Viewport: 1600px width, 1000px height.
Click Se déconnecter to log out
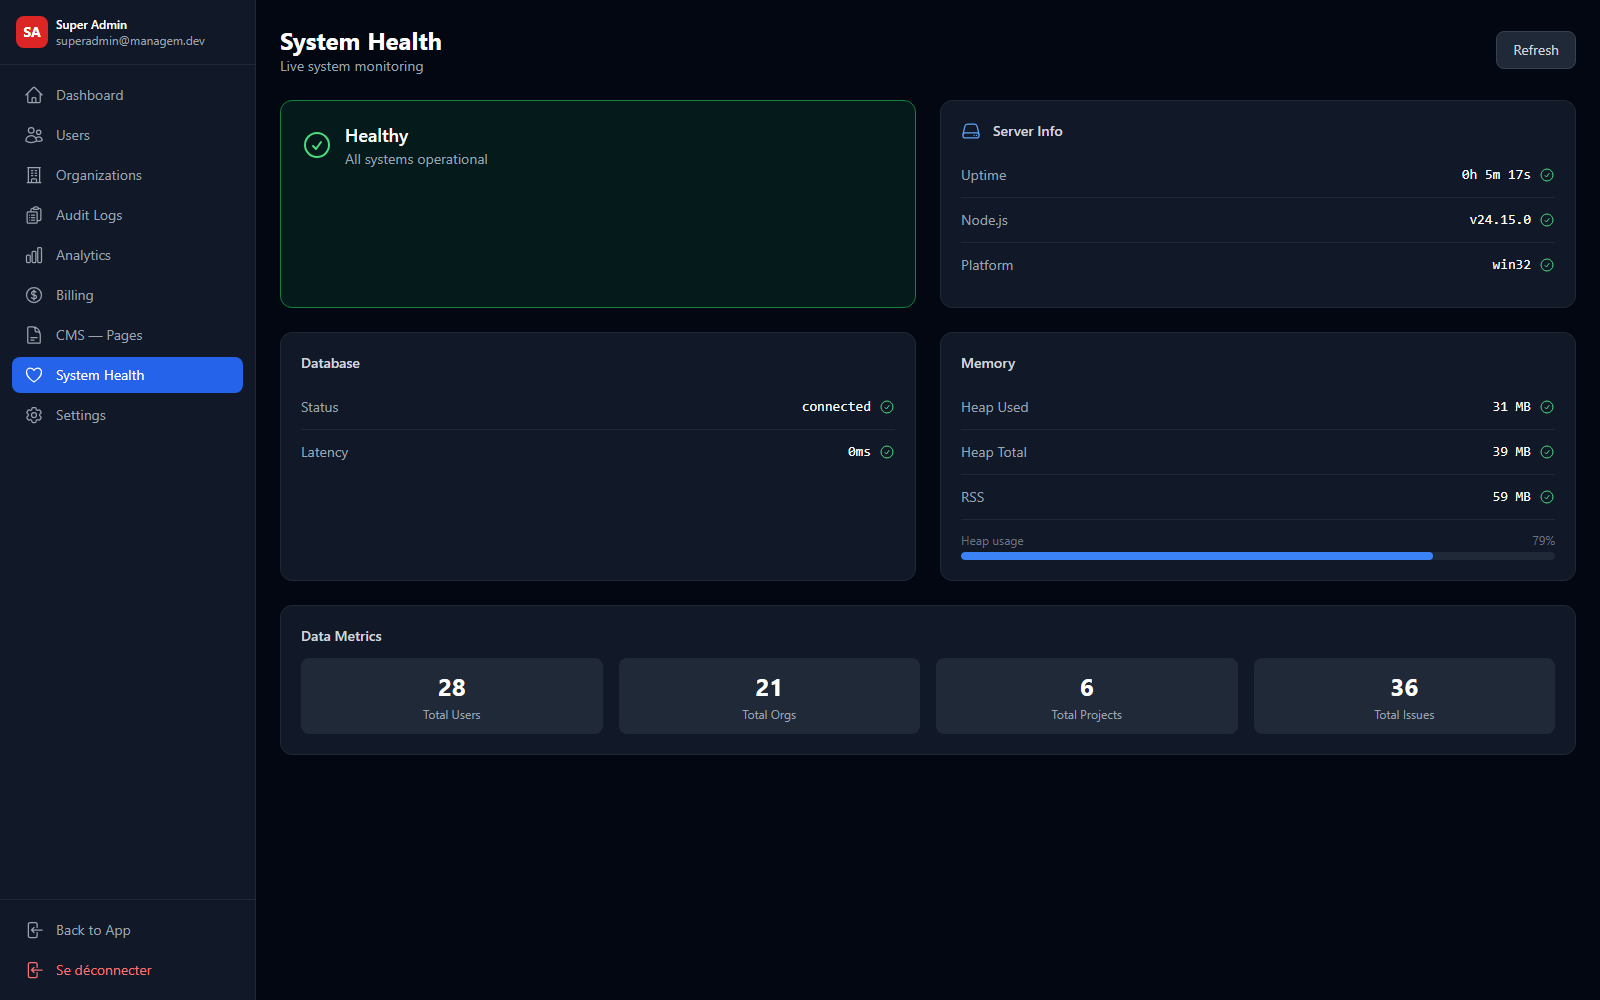click(x=127, y=970)
